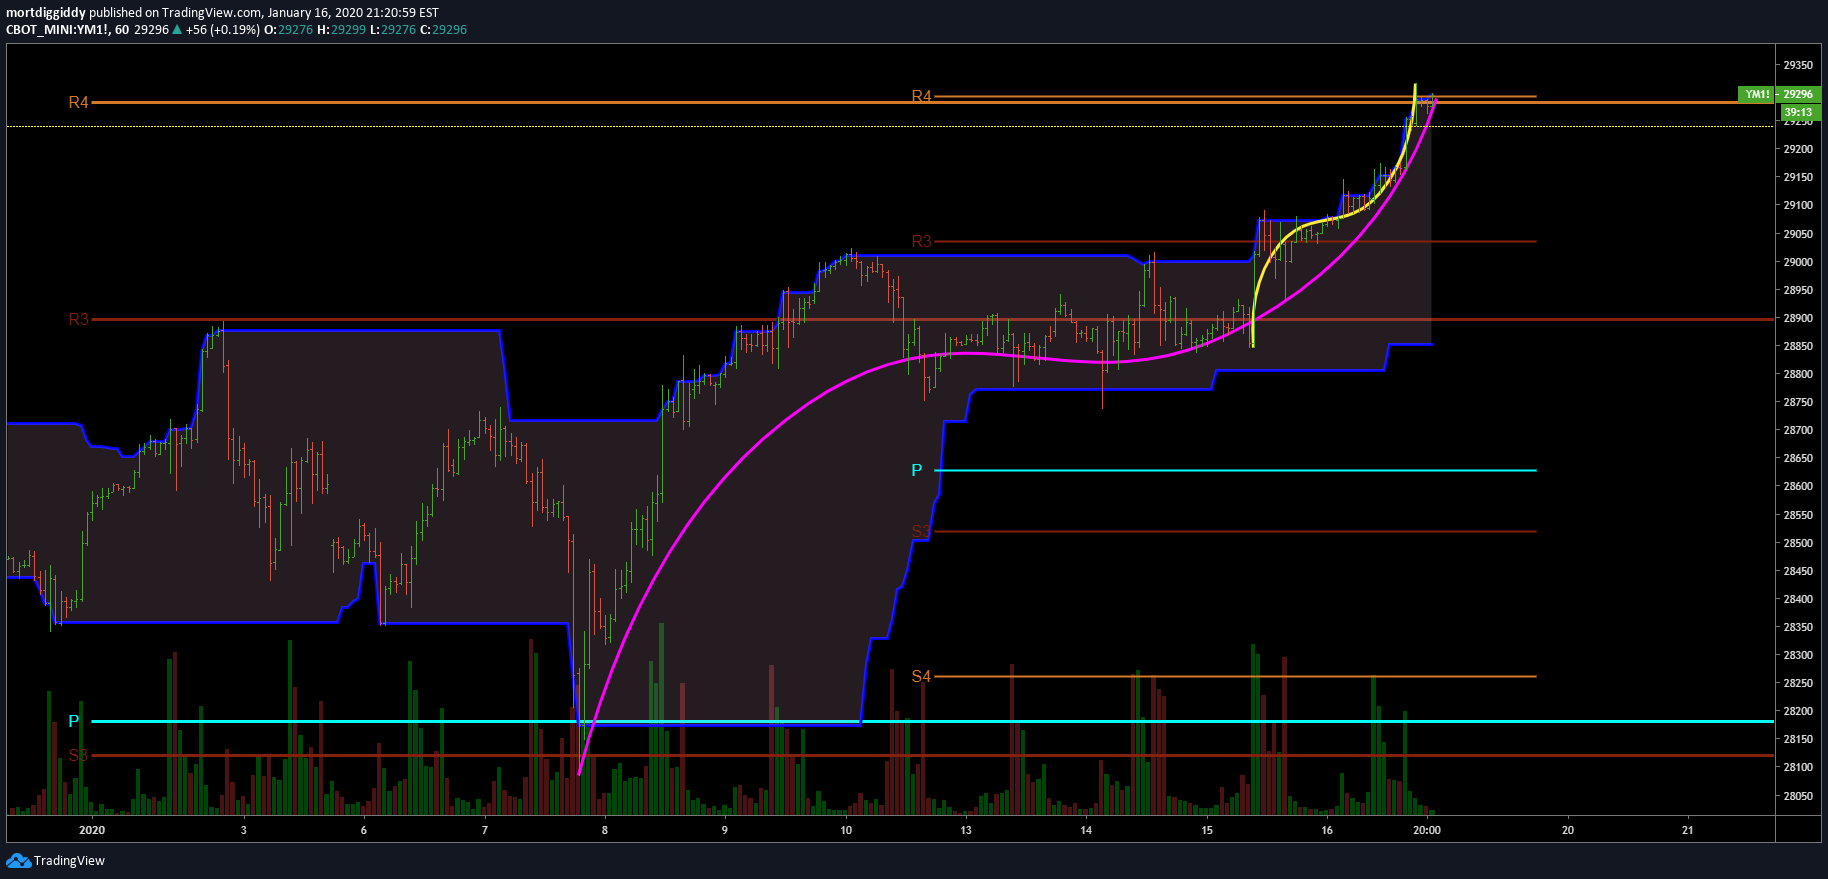Click the 7 label on the date axis
The width and height of the screenshot is (1828, 879).
(x=485, y=830)
